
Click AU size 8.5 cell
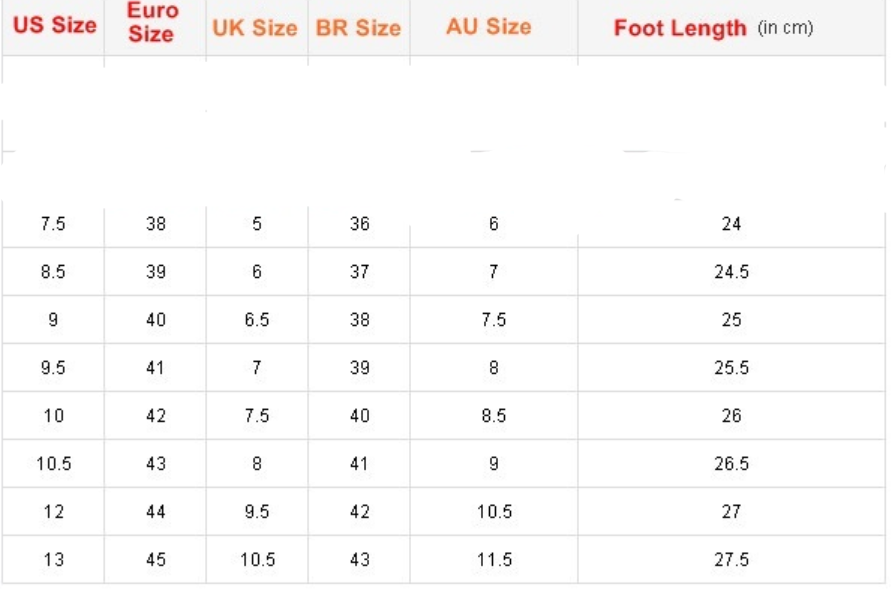(x=494, y=416)
